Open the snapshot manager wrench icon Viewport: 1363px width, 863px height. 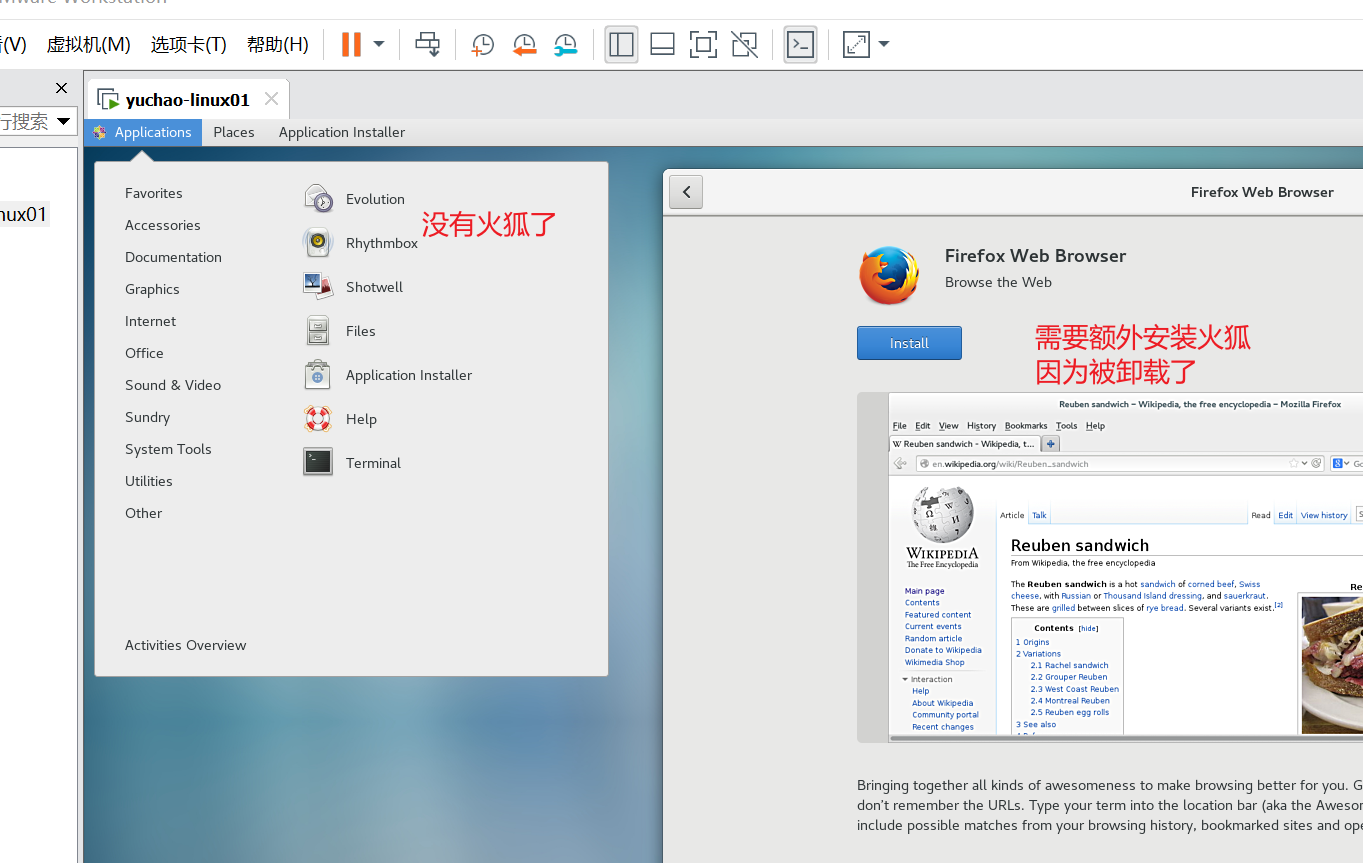pos(565,44)
